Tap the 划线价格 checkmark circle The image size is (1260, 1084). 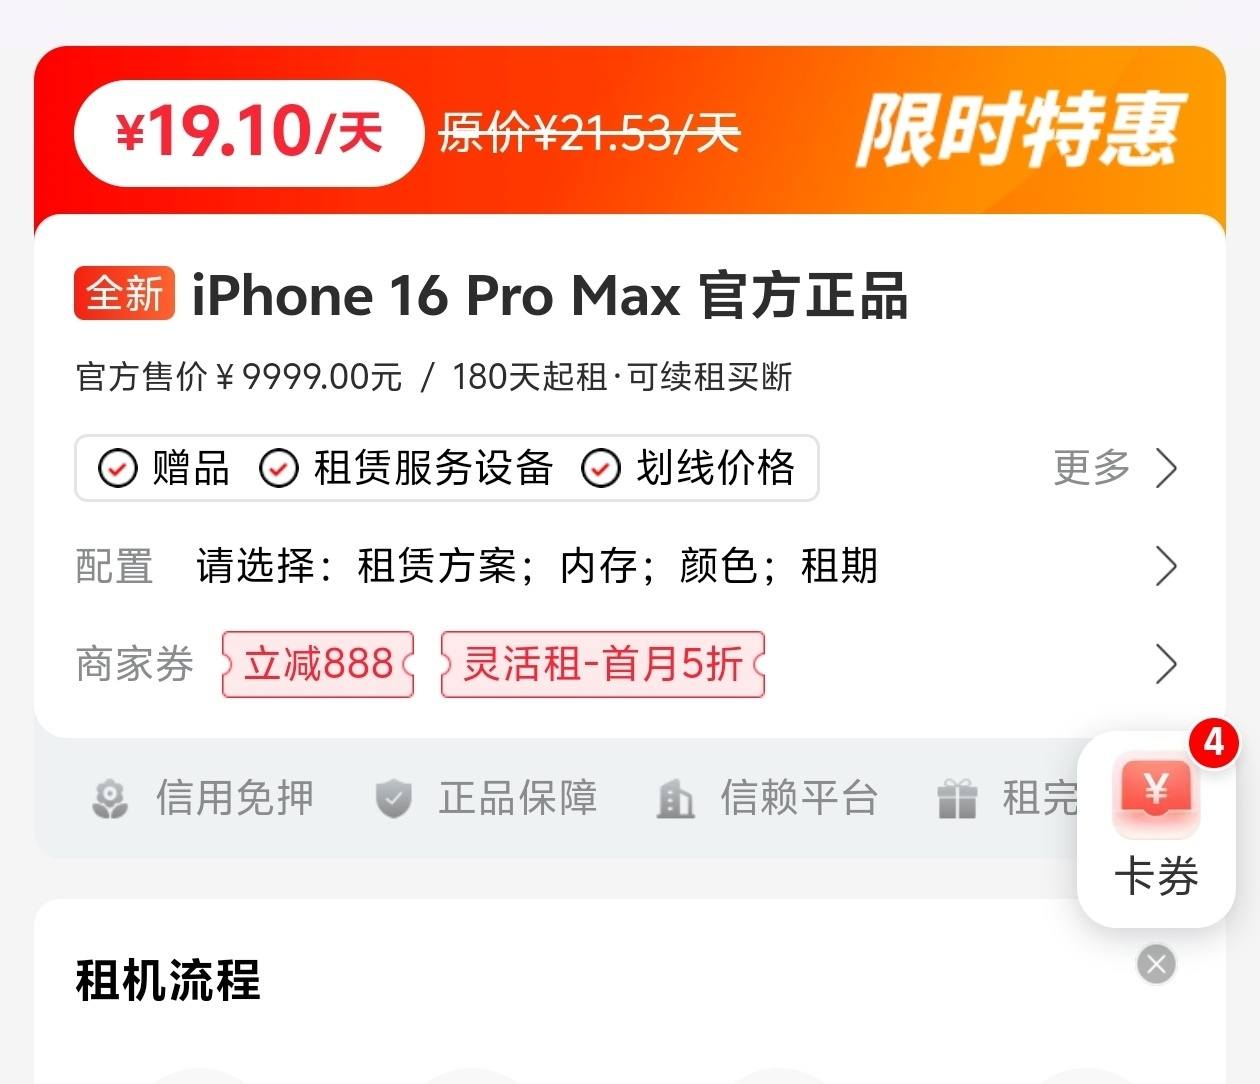[x=601, y=468]
